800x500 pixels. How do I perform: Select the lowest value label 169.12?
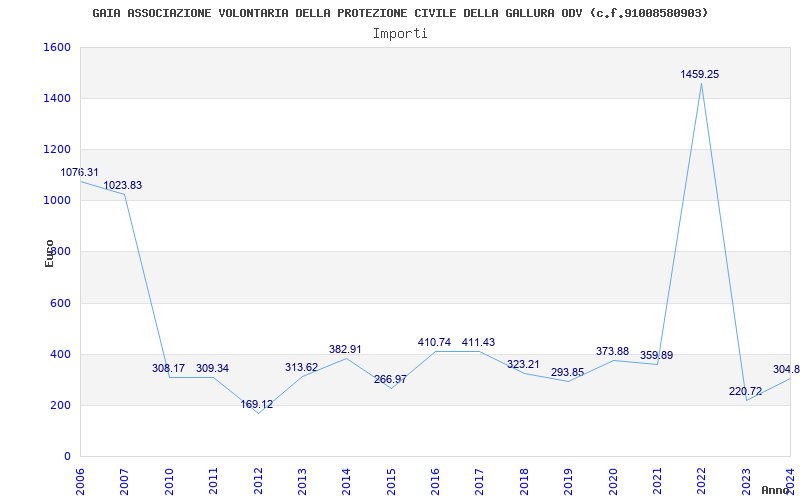tap(257, 405)
